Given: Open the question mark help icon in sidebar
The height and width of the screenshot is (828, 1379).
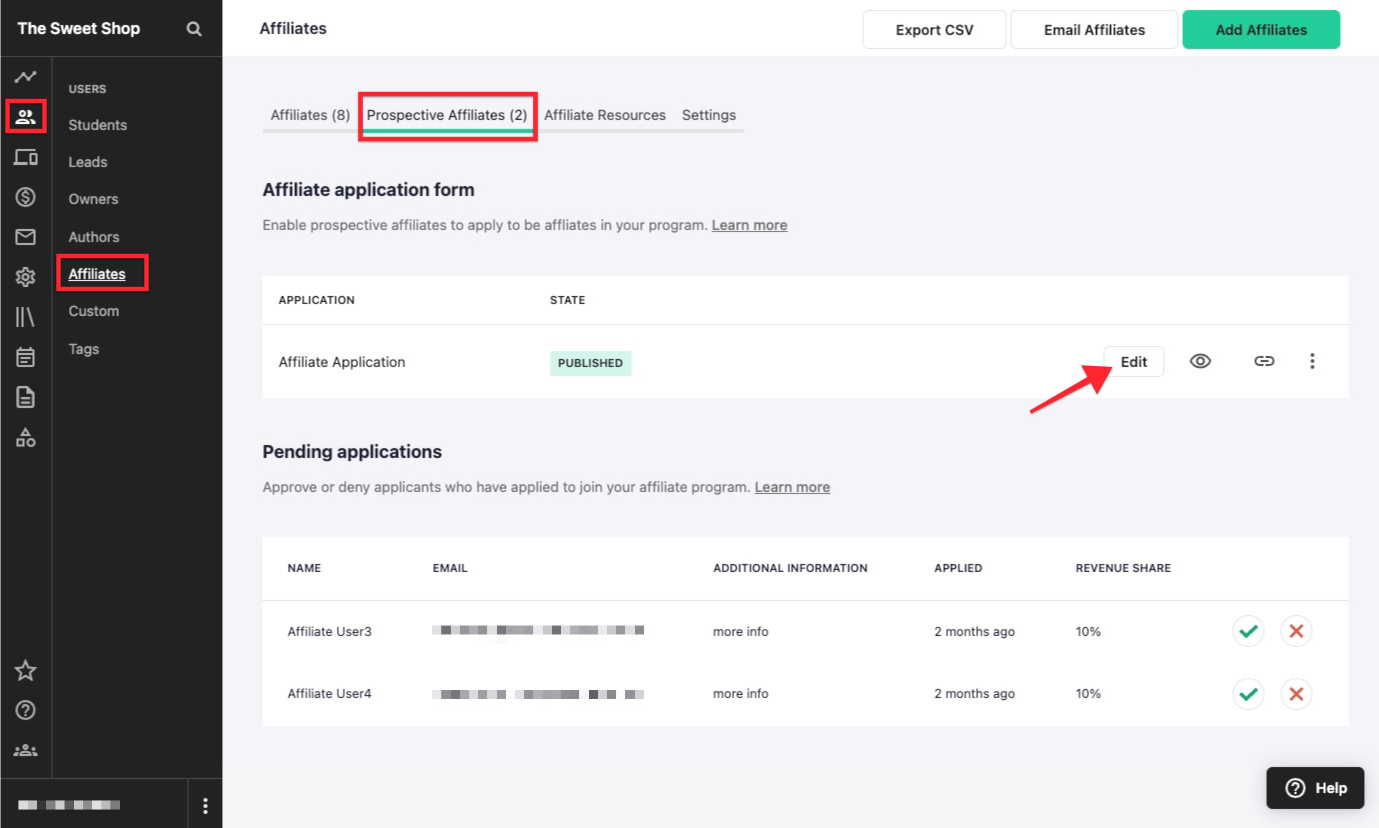Looking at the screenshot, I should coord(26,710).
